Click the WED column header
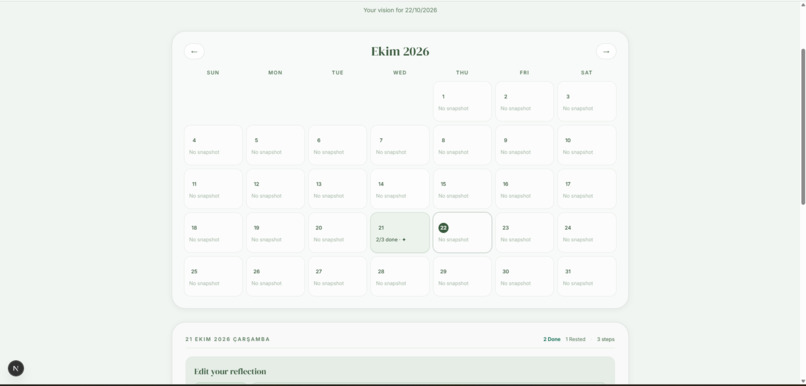Screen dimensions: 806x386 (399, 72)
